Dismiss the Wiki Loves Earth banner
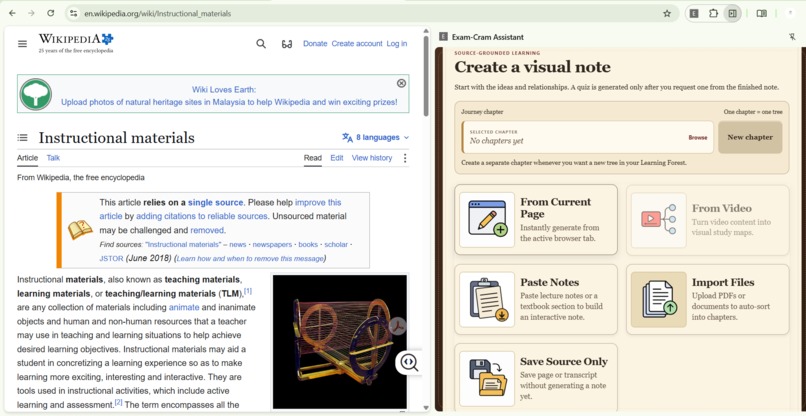 [x=401, y=83]
